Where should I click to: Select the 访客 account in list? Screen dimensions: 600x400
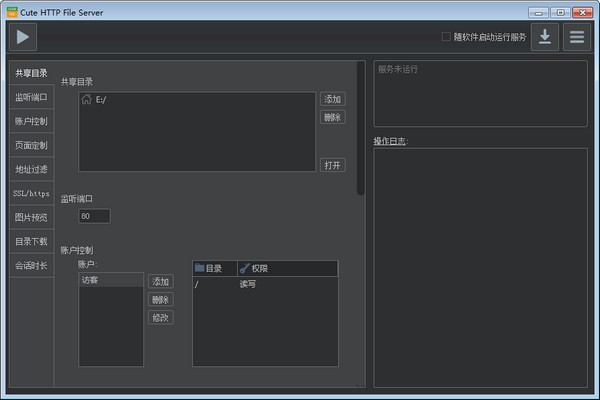[110, 281]
